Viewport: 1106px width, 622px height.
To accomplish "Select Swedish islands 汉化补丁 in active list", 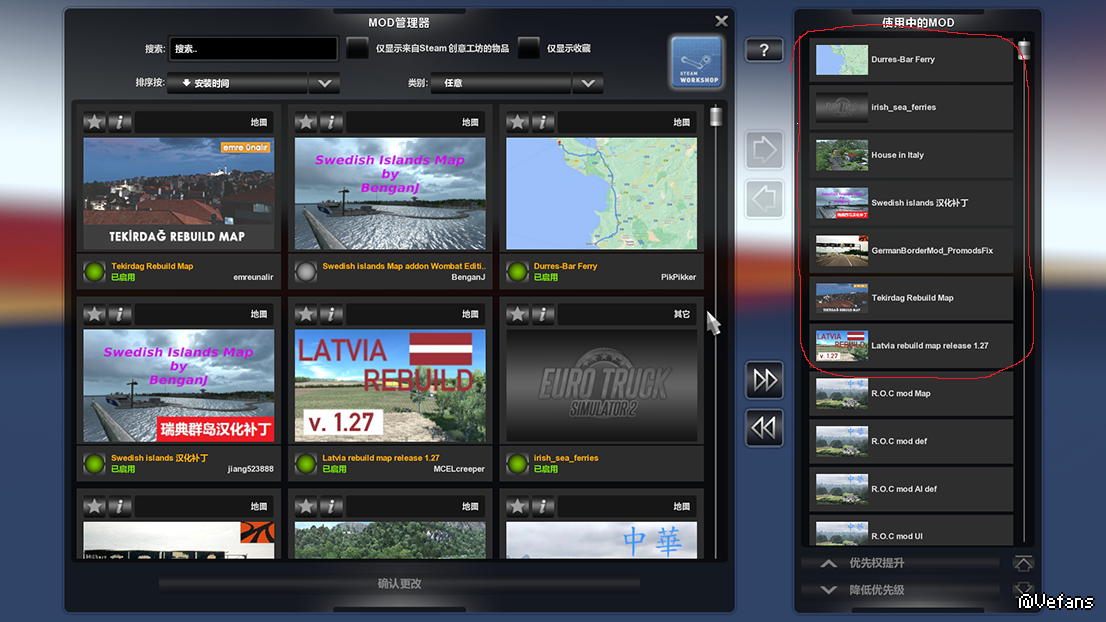I will (911, 202).
